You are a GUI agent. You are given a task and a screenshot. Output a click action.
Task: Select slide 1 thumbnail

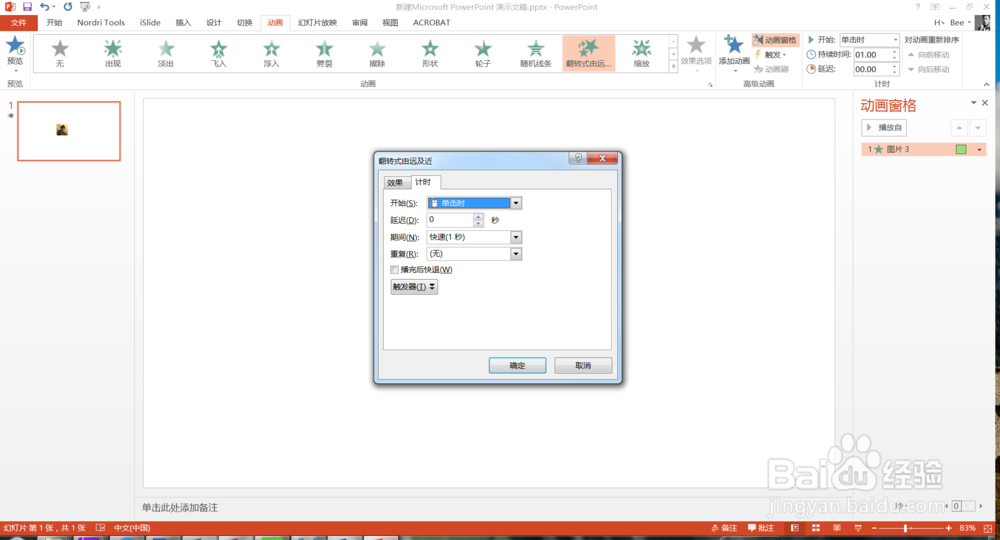[69, 131]
